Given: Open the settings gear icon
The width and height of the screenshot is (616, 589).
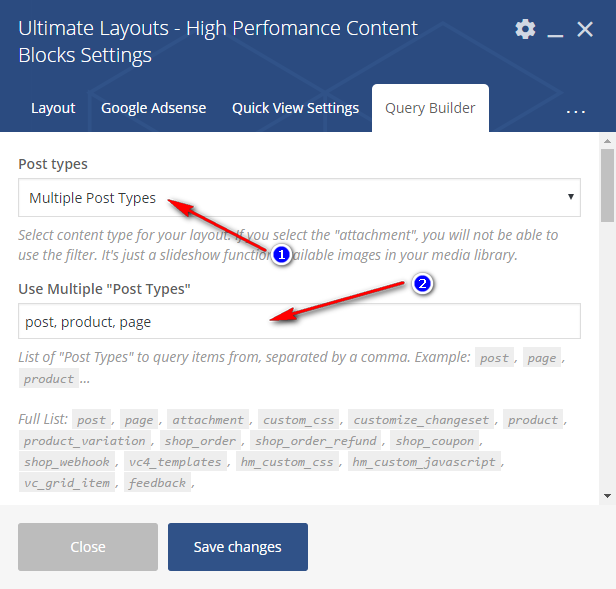Looking at the screenshot, I should pos(525,29).
